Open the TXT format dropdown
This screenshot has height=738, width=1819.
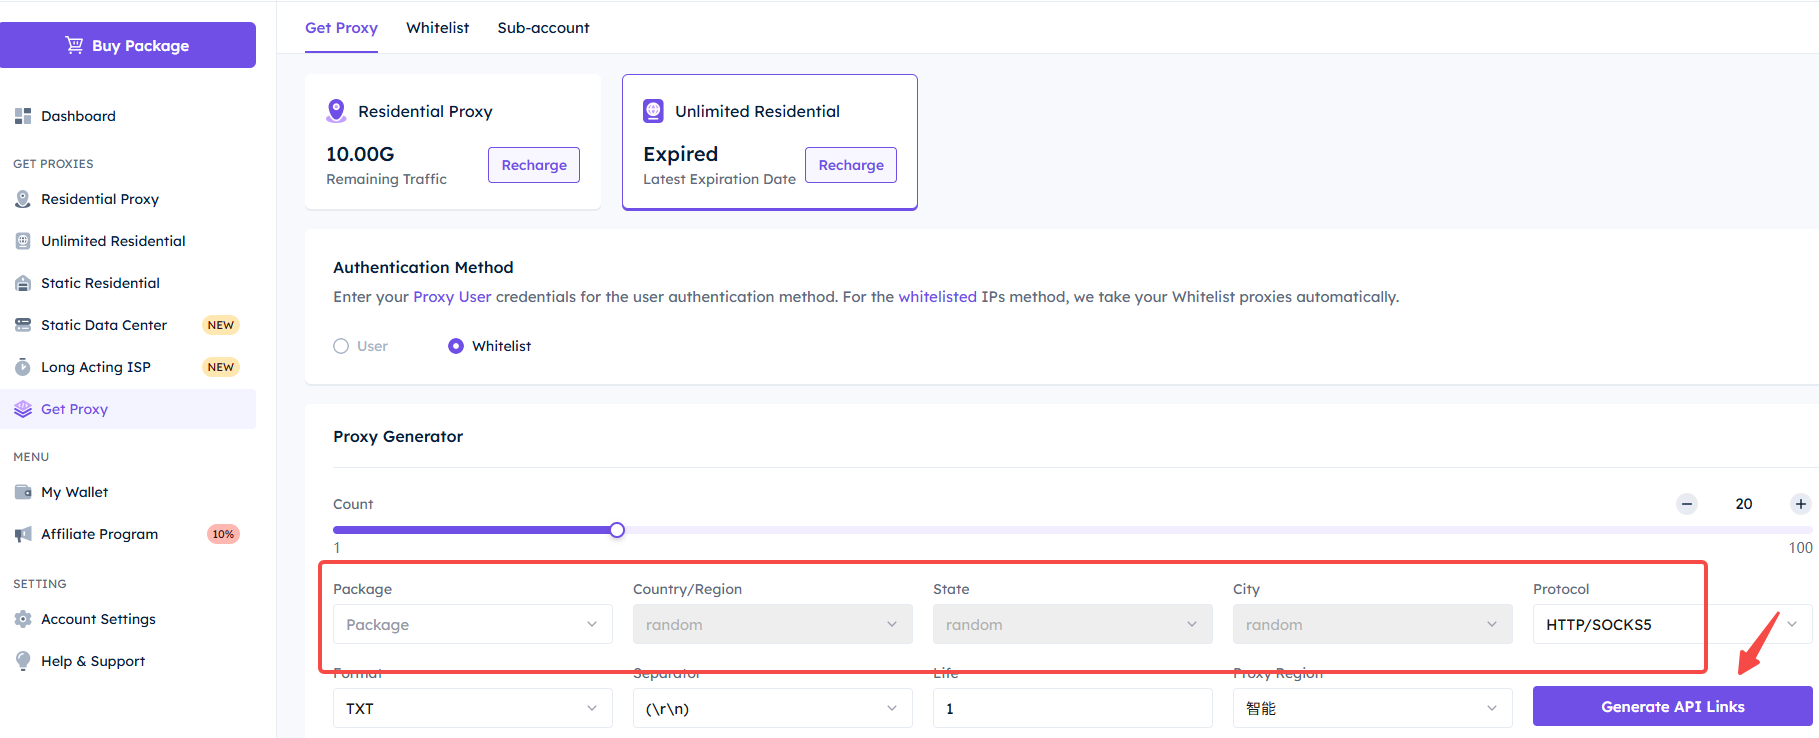point(473,708)
